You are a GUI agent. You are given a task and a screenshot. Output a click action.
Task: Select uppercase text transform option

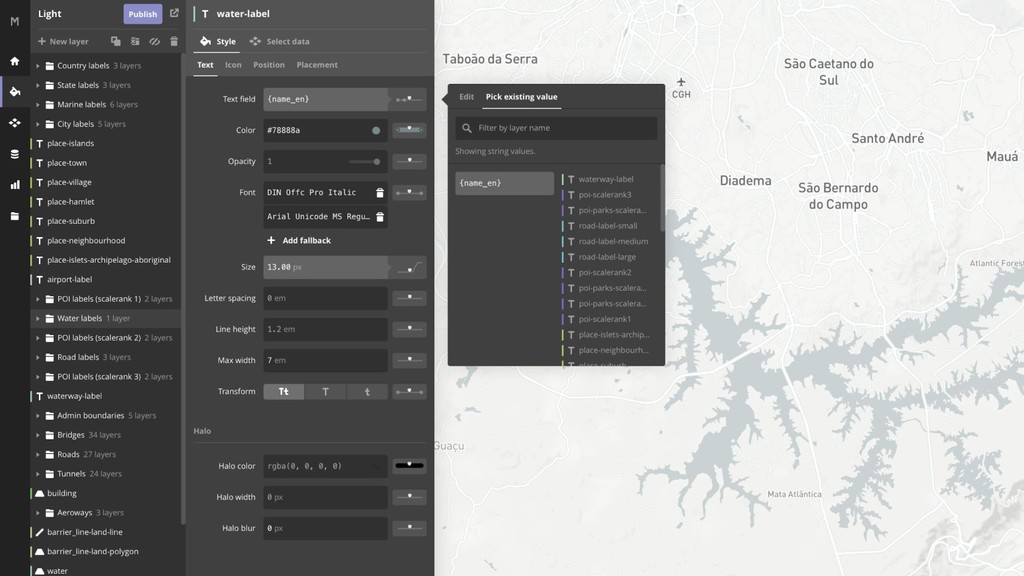[325, 392]
